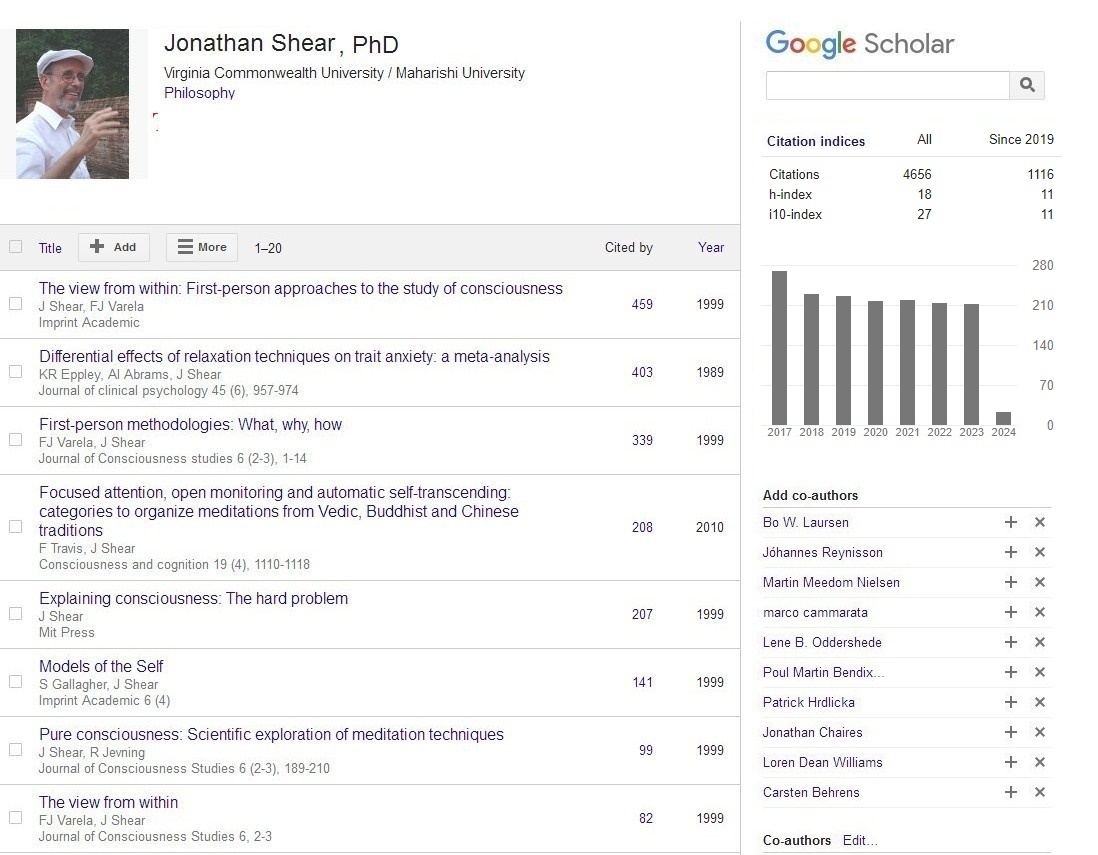Add Bo W. Laursen as co-author

pos(1011,522)
